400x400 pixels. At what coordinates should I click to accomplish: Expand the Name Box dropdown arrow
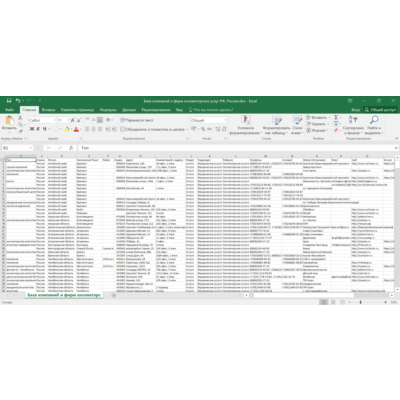coord(31,148)
